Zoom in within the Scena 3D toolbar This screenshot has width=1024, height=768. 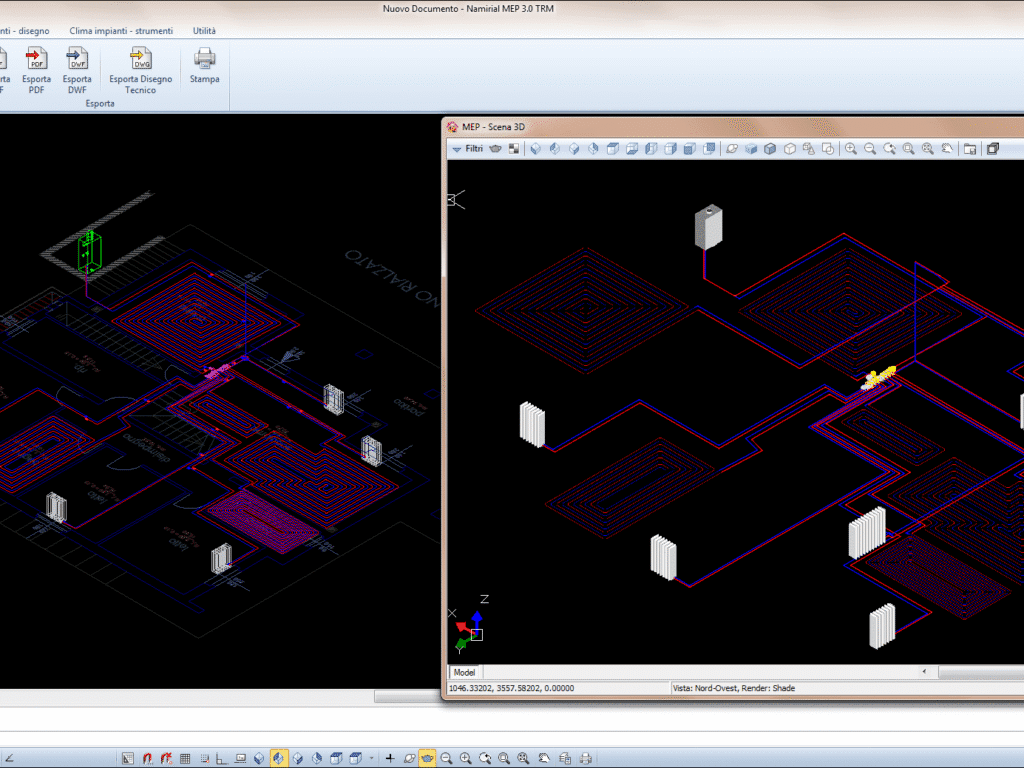[x=851, y=149]
